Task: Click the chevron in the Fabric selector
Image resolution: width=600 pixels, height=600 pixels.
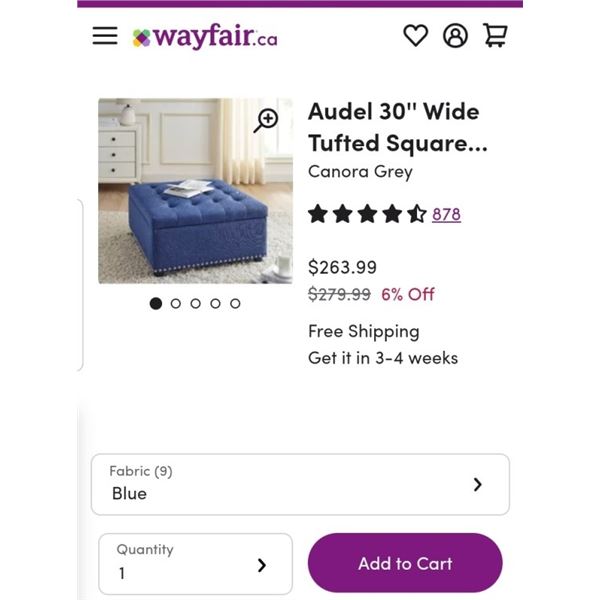Action: click(477, 485)
